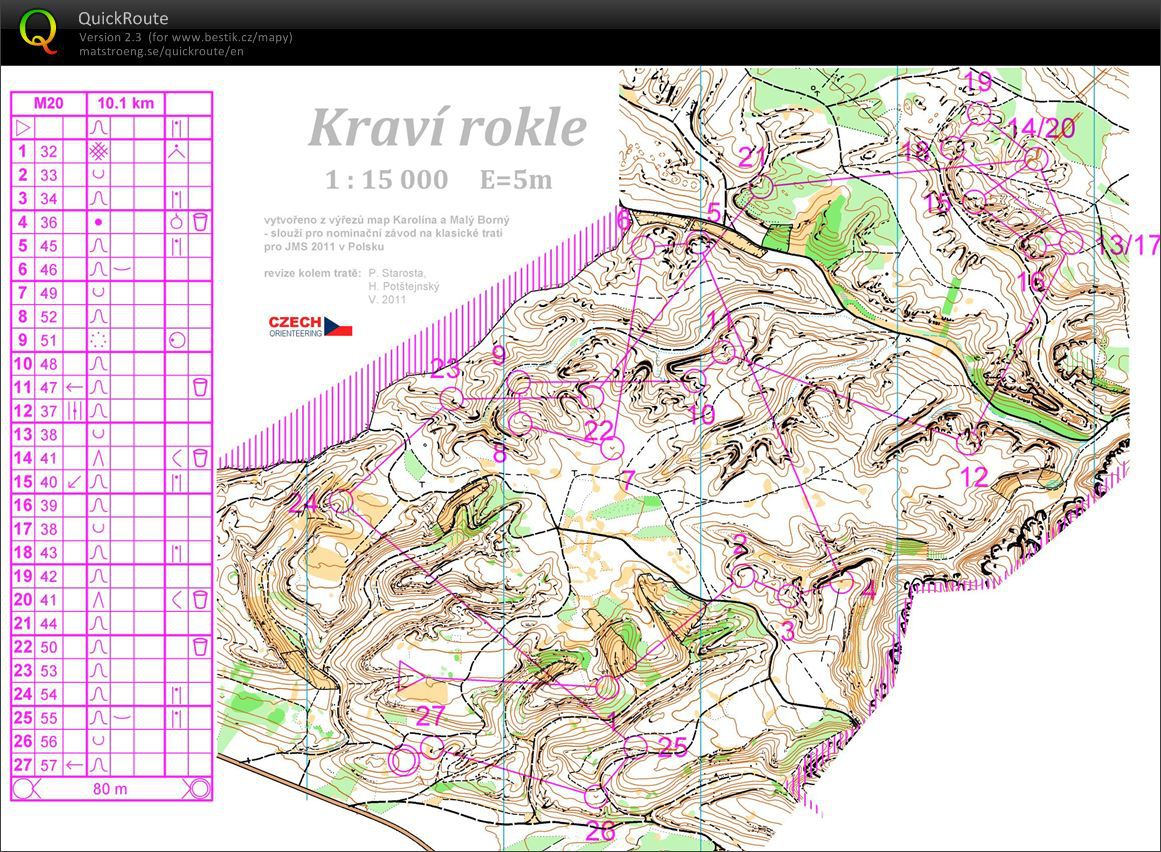The image size is (1161, 852).
Task: Click the cup icon in row 22
Action: point(200,647)
